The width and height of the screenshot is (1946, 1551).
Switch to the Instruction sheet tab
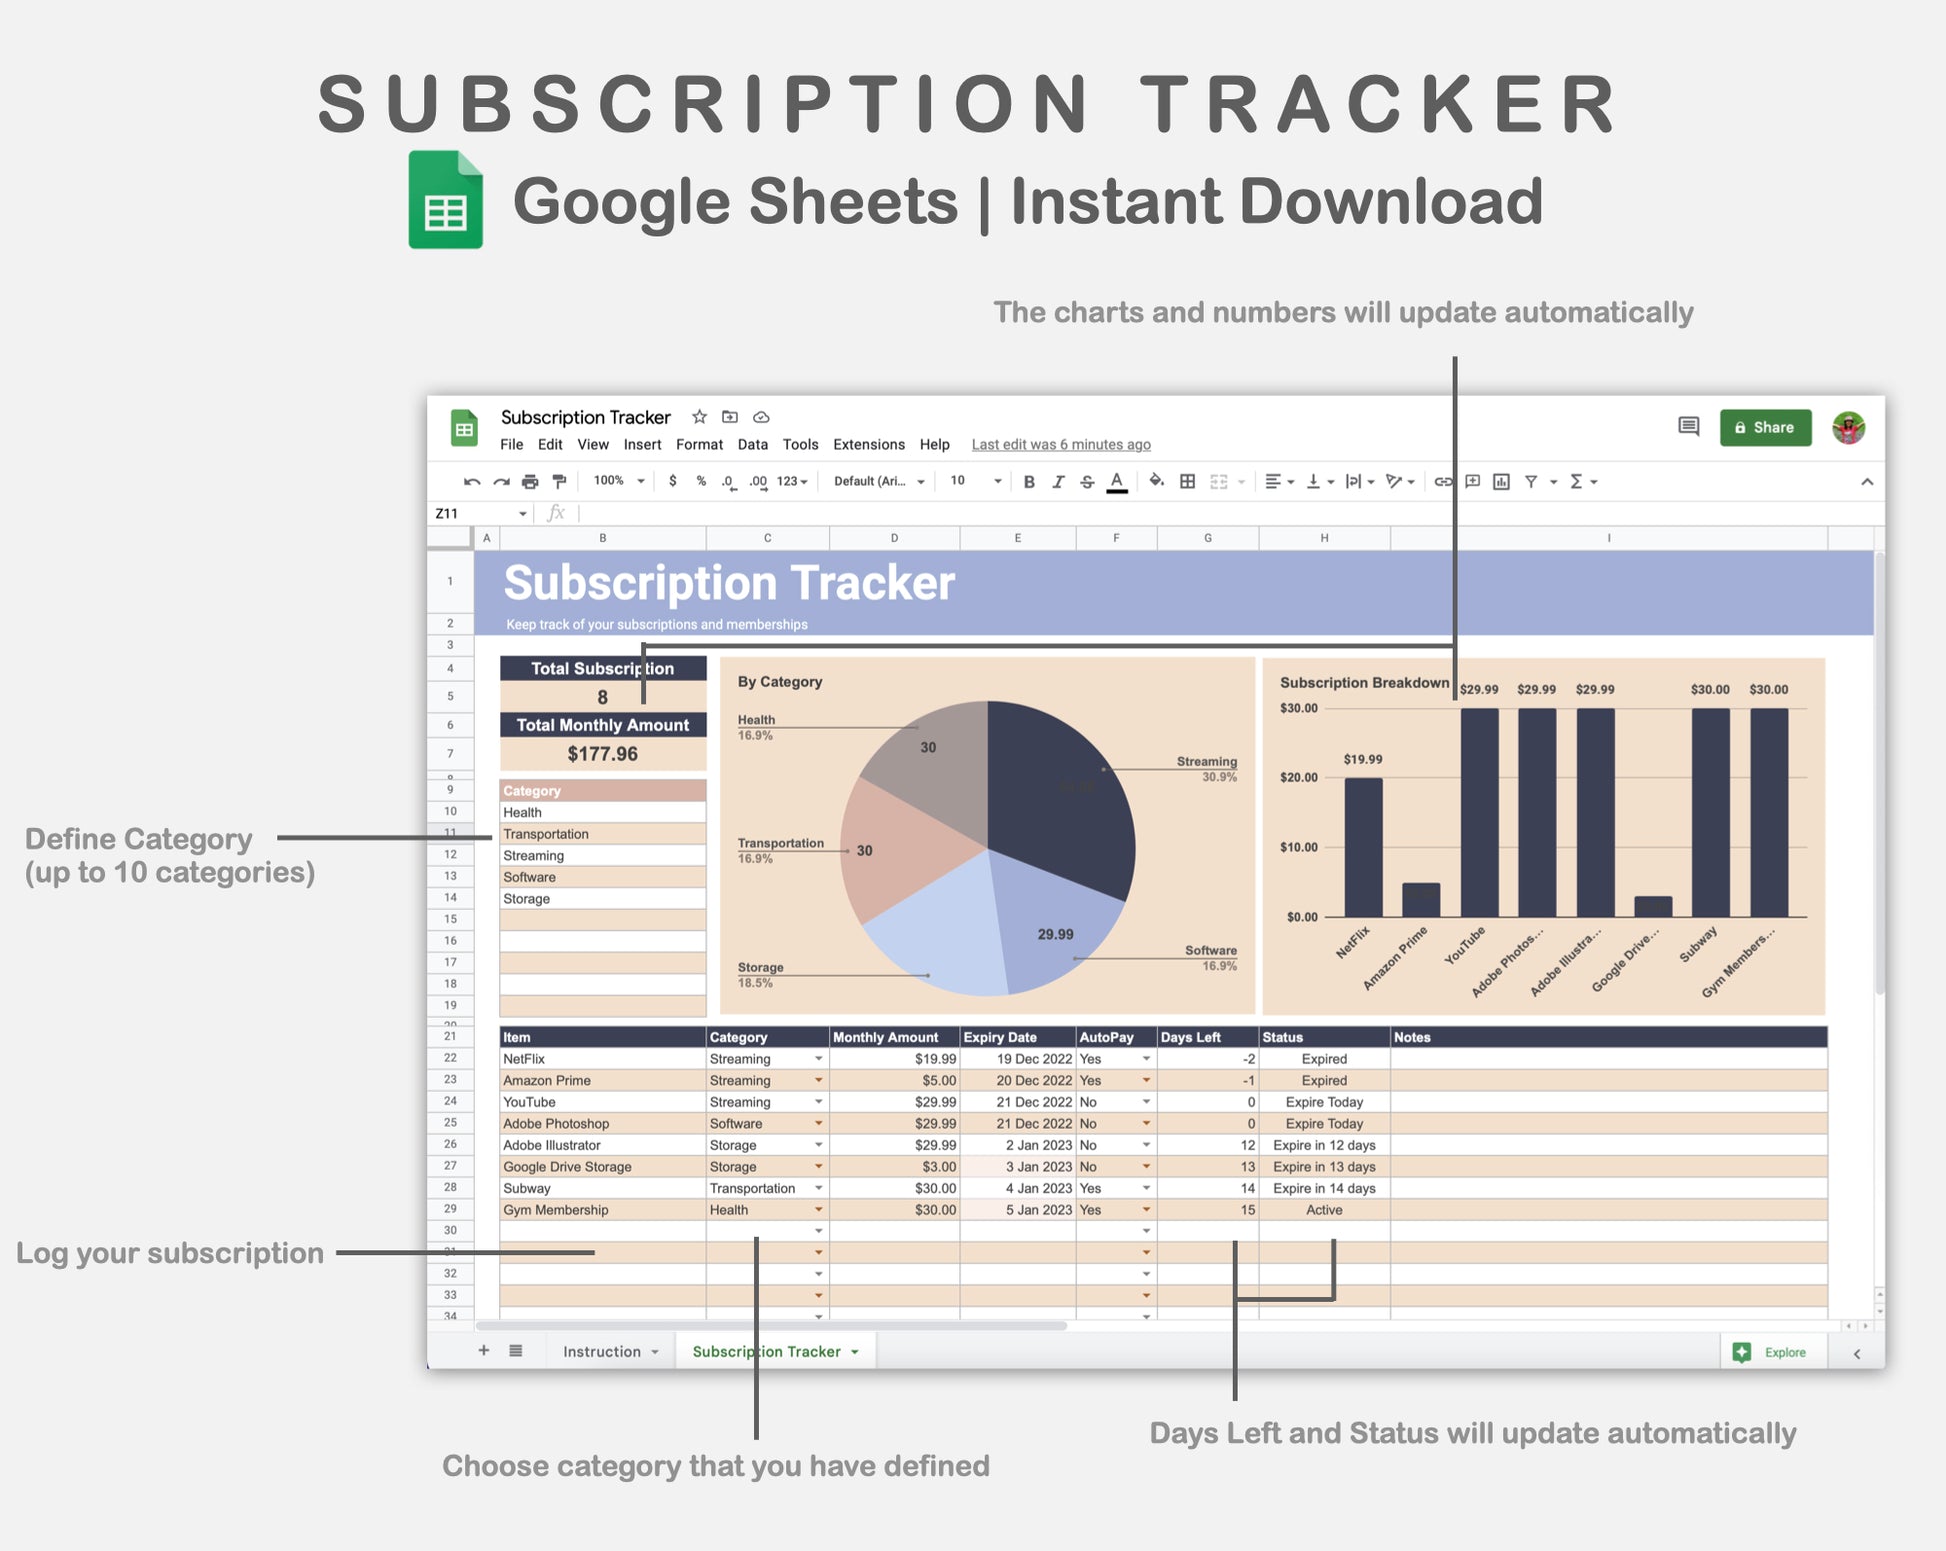602,1351
